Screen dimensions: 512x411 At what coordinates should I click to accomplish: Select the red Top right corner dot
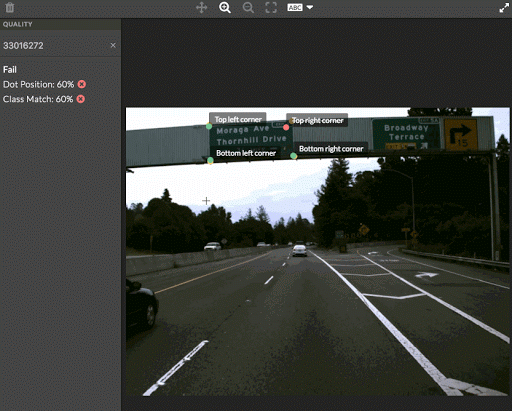286,127
